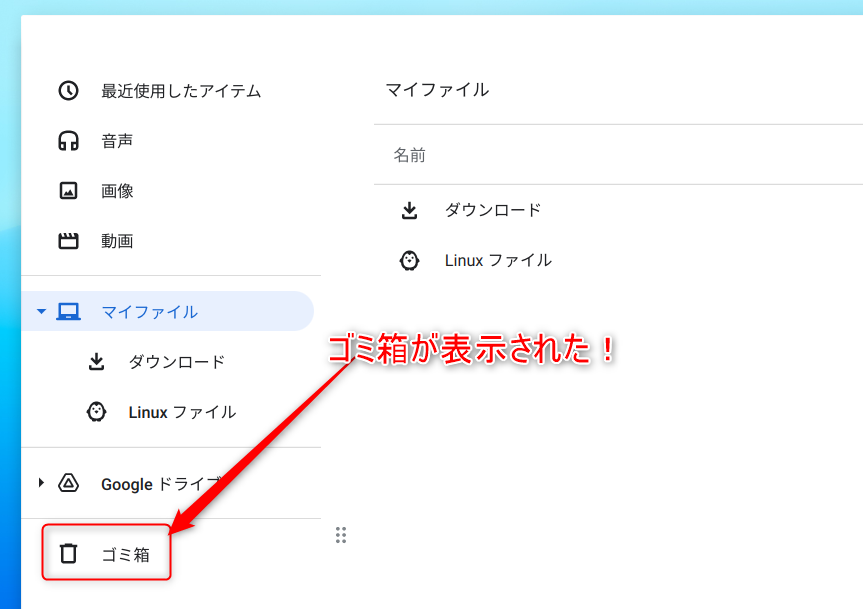The image size is (863, 609).
Task: Click the sidebar penguin Linux icon
Action: click(96, 412)
